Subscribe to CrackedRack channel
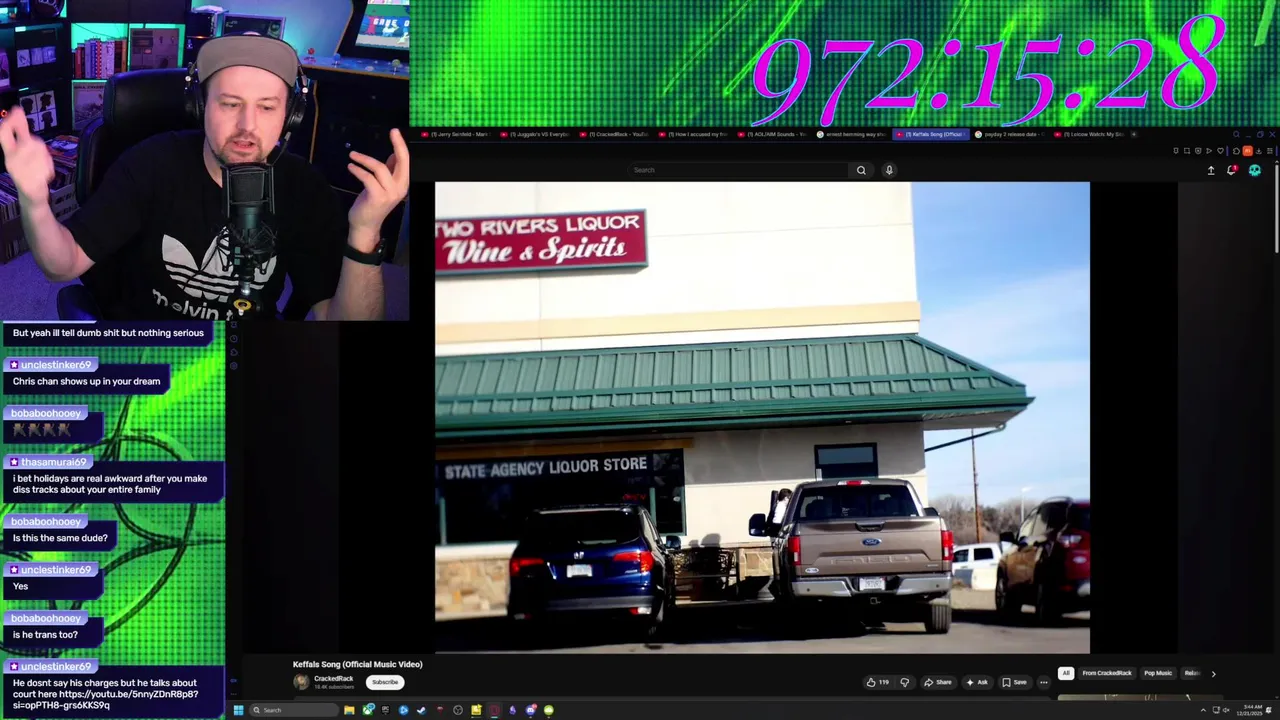The width and height of the screenshot is (1280, 720). click(385, 682)
